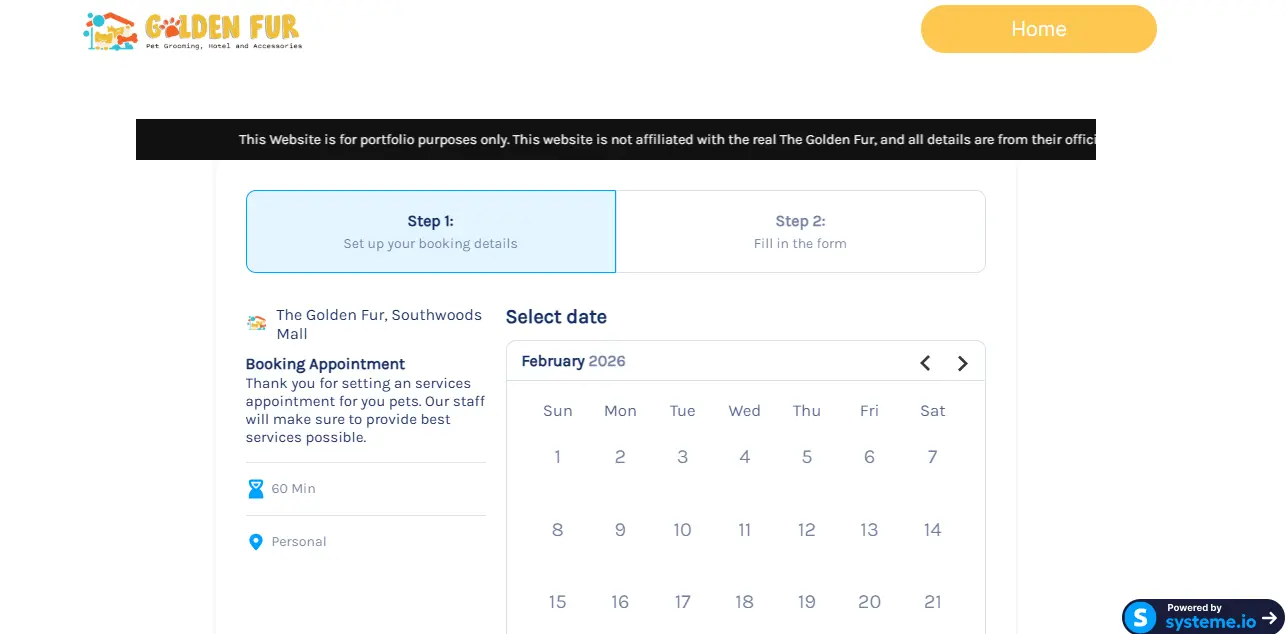1286x634 pixels.
Task: Pick date 16 in calendar
Action: tap(620, 602)
